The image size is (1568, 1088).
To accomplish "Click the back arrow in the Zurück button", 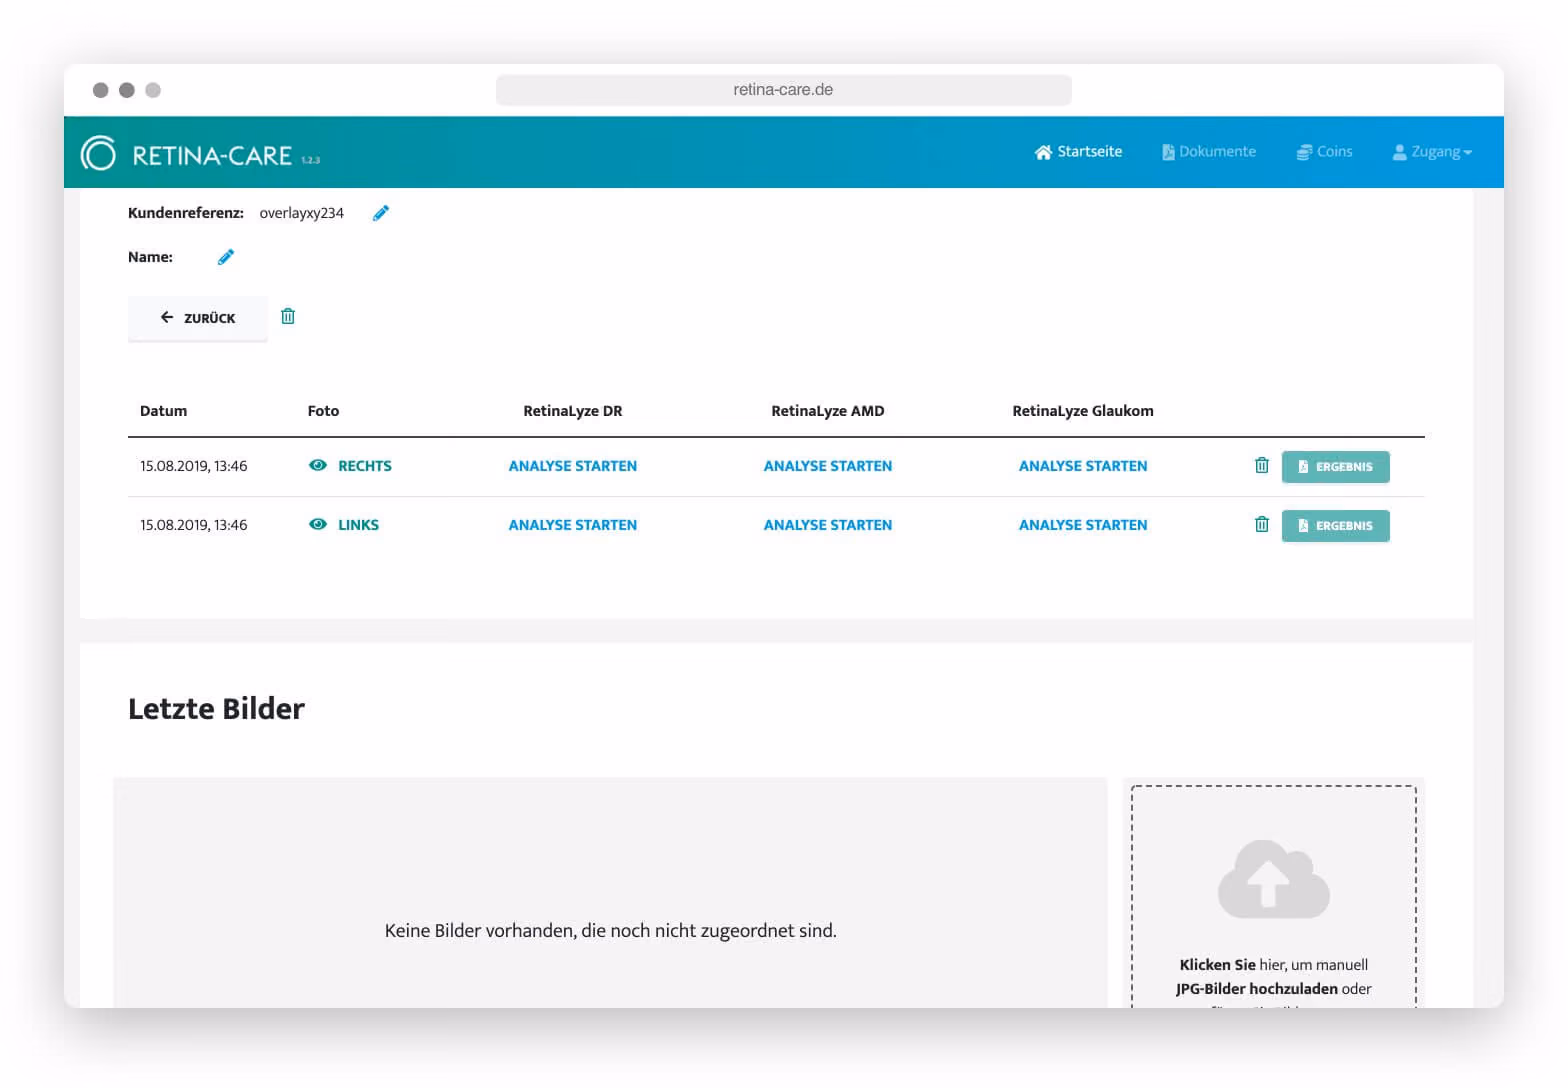I will 167,317.
